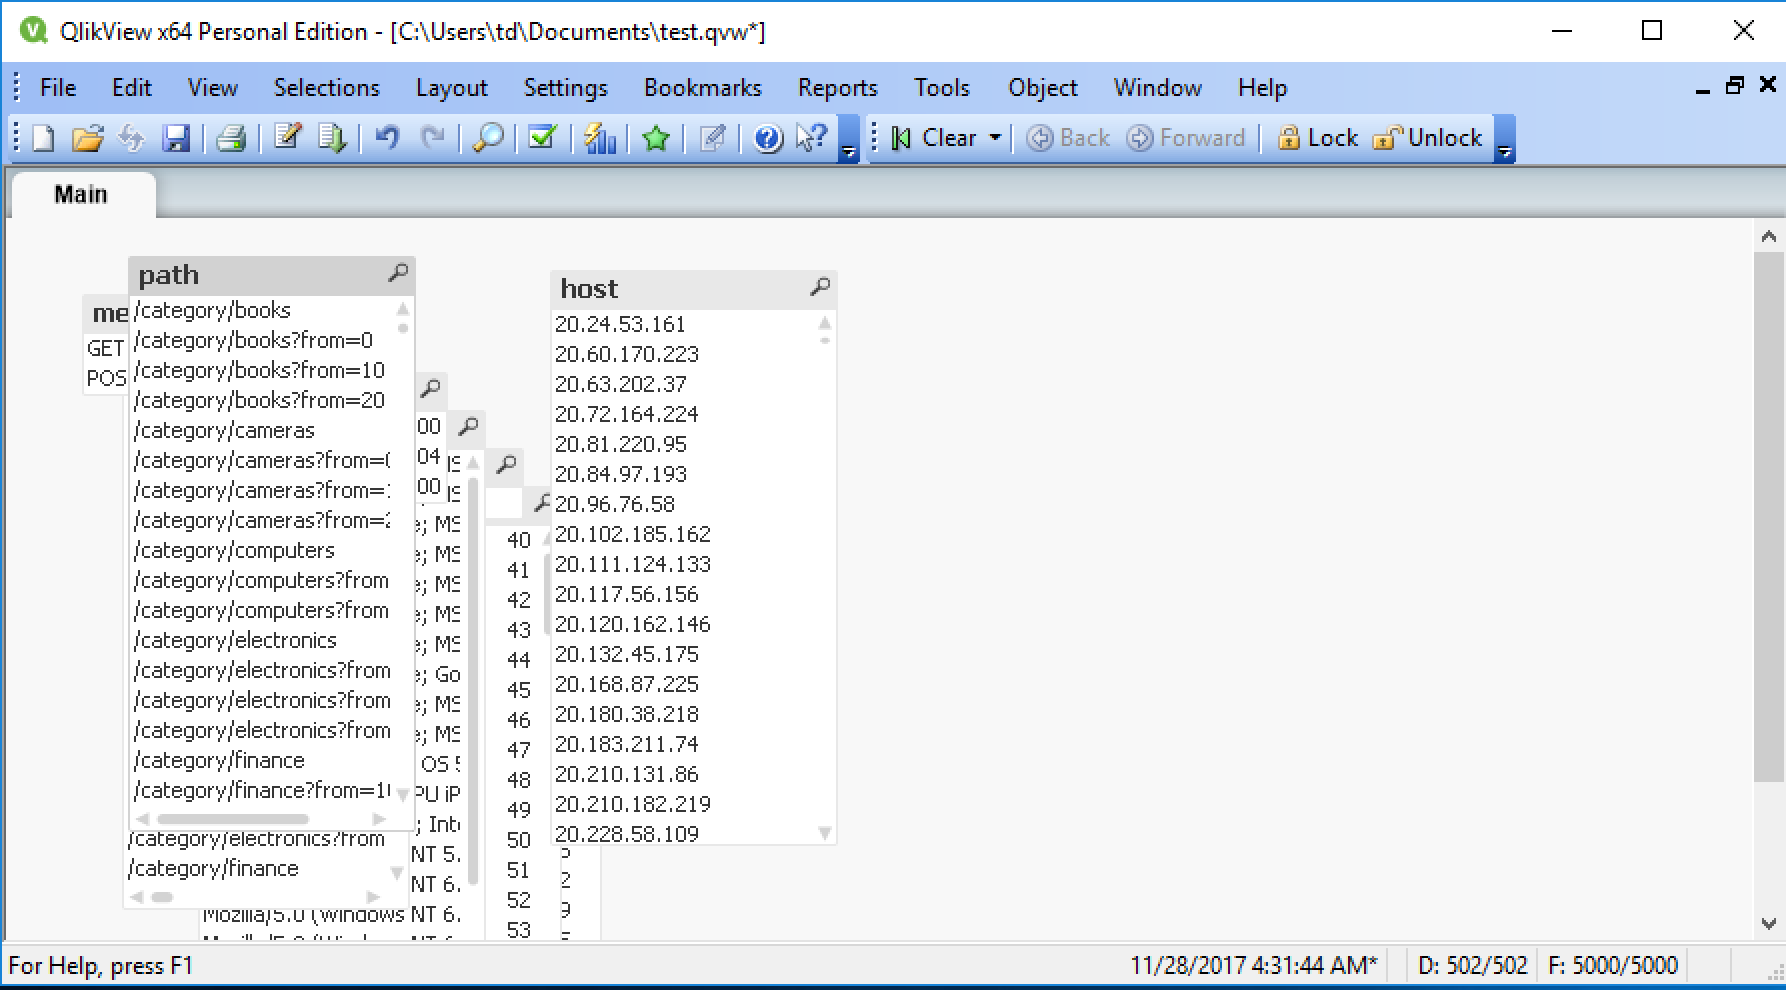
Task: Click Unlock selections button
Action: 1427,138
